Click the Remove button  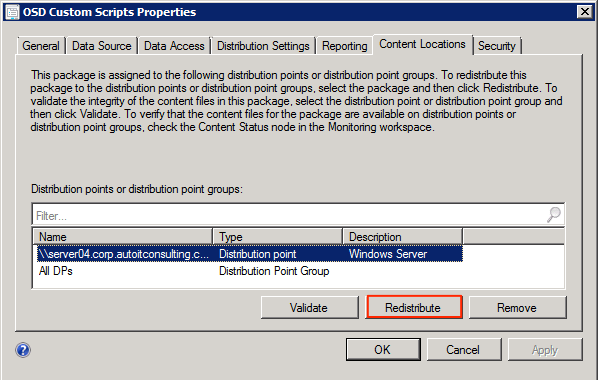pos(517,308)
